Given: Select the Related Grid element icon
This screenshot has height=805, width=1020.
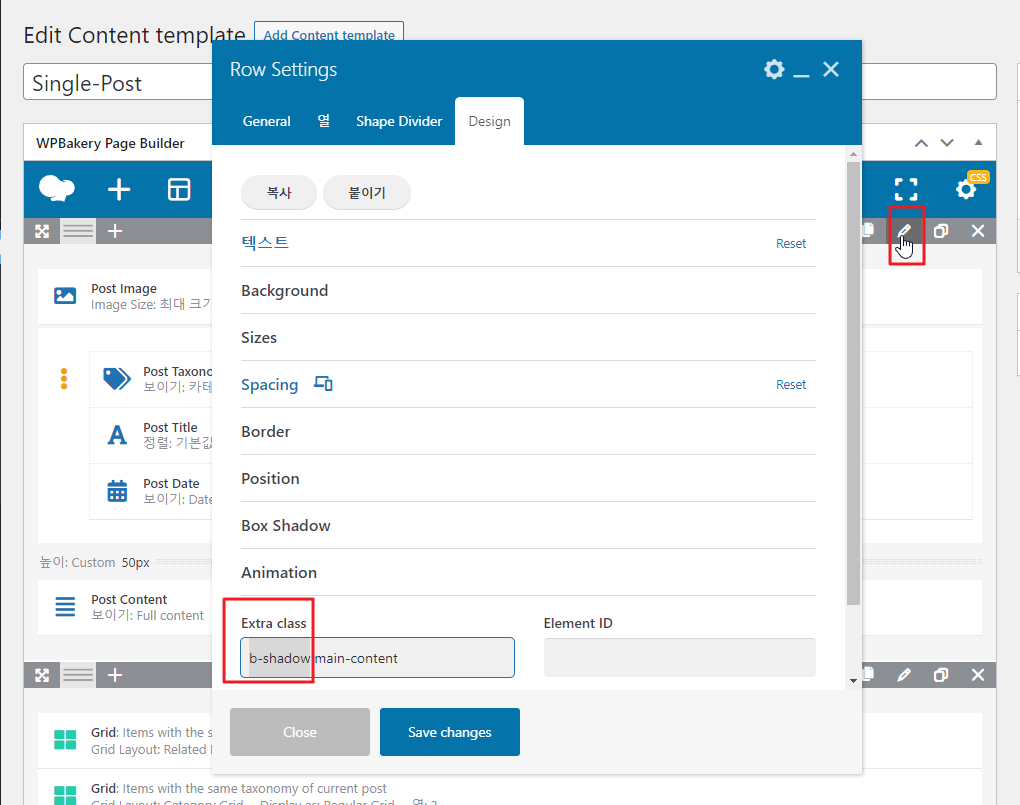Looking at the screenshot, I should pyautogui.click(x=65, y=740).
